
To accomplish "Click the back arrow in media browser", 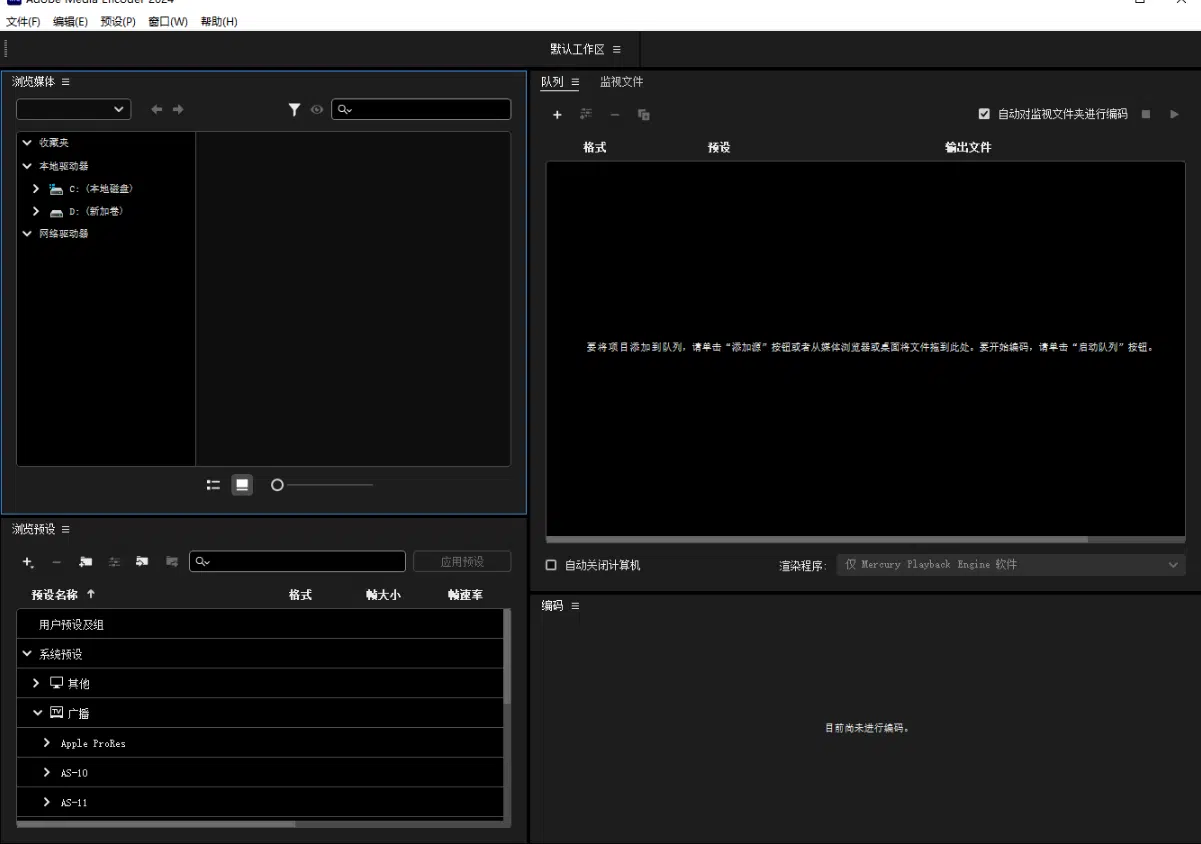I will point(157,108).
